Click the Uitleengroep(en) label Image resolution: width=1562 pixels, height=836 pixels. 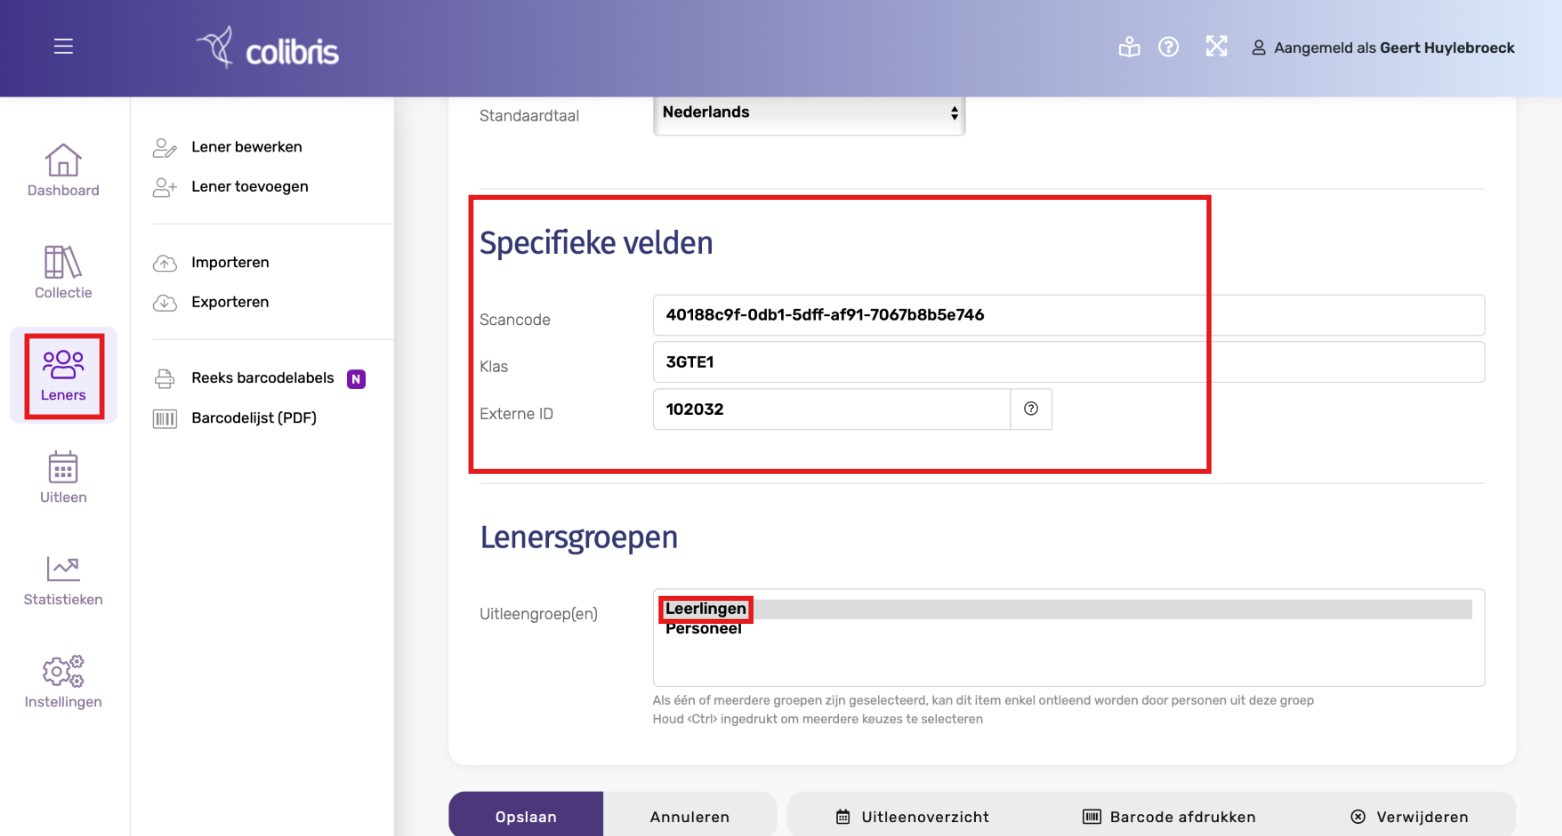(539, 614)
